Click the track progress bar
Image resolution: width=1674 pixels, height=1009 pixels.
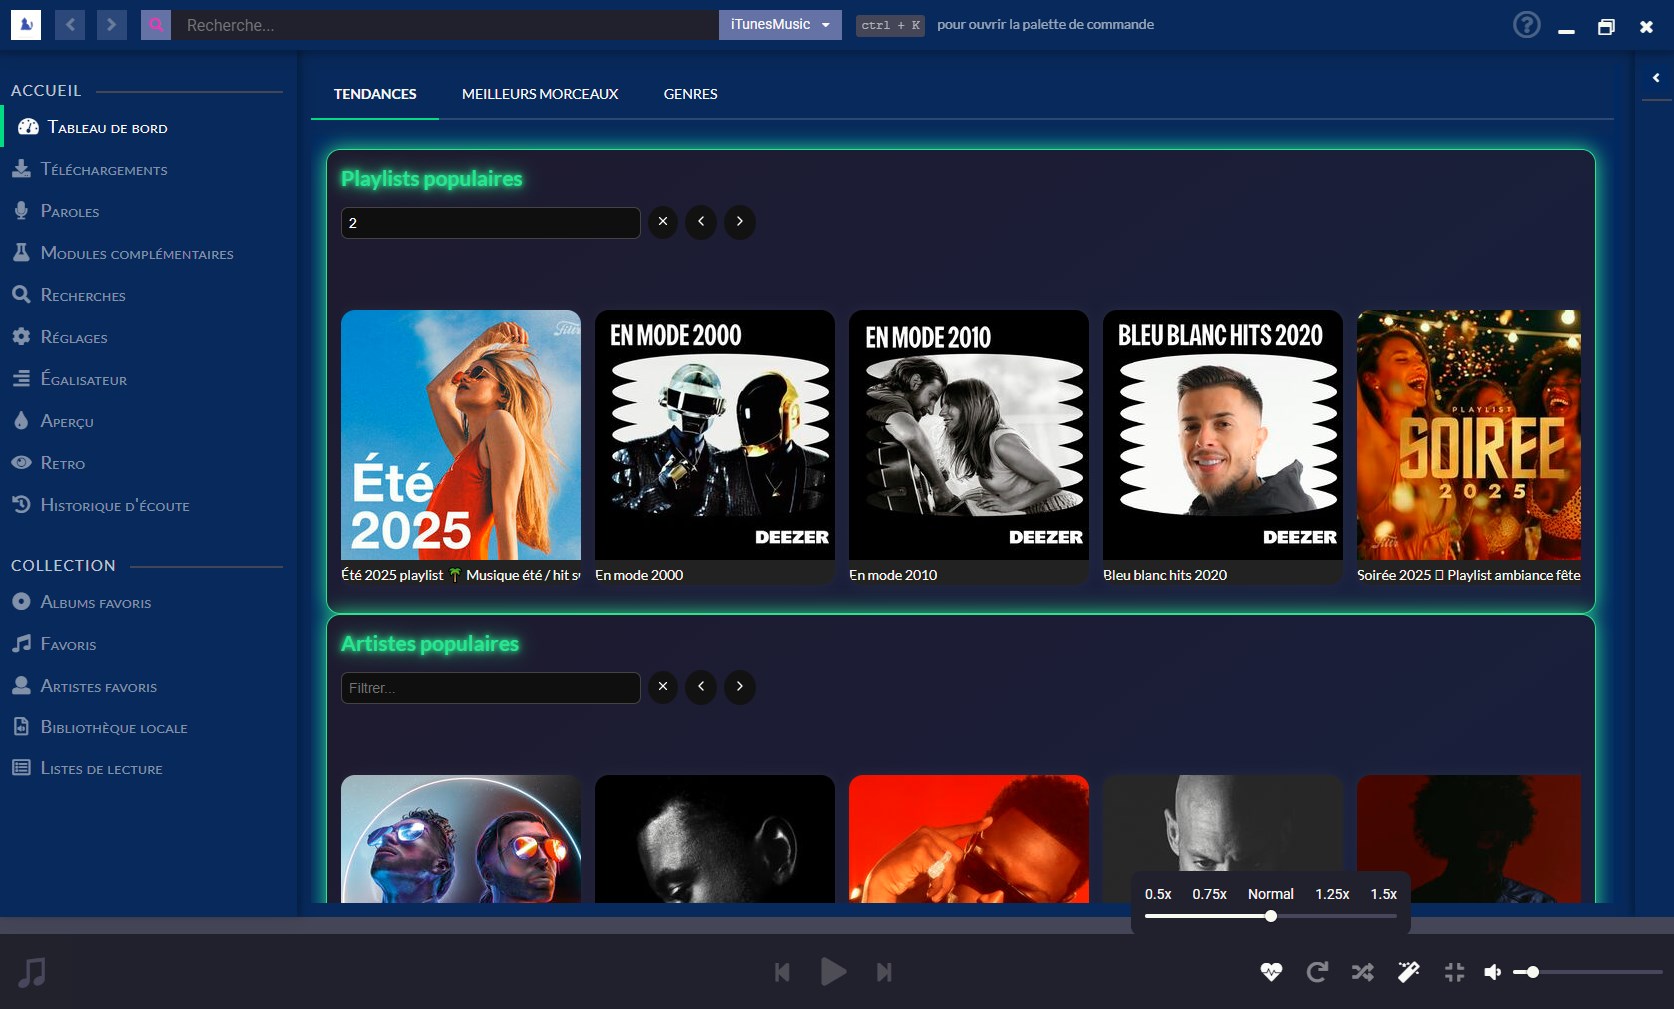(837, 925)
